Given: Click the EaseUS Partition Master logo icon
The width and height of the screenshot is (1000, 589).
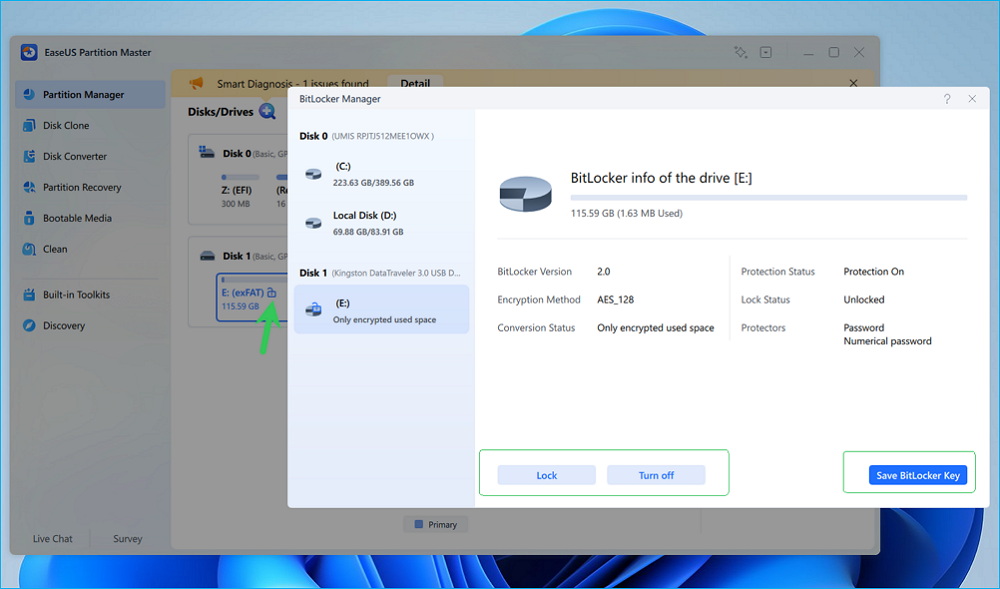Looking at the screenshot, I should (29, 52).
